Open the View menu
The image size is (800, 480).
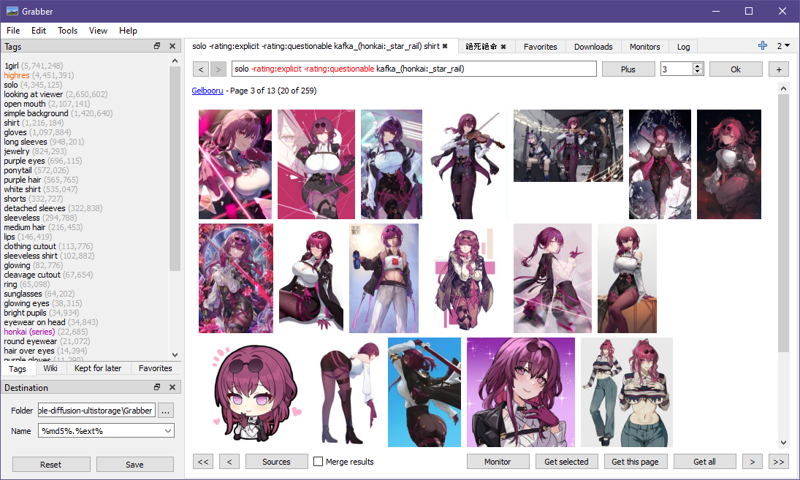coord(98,31)
